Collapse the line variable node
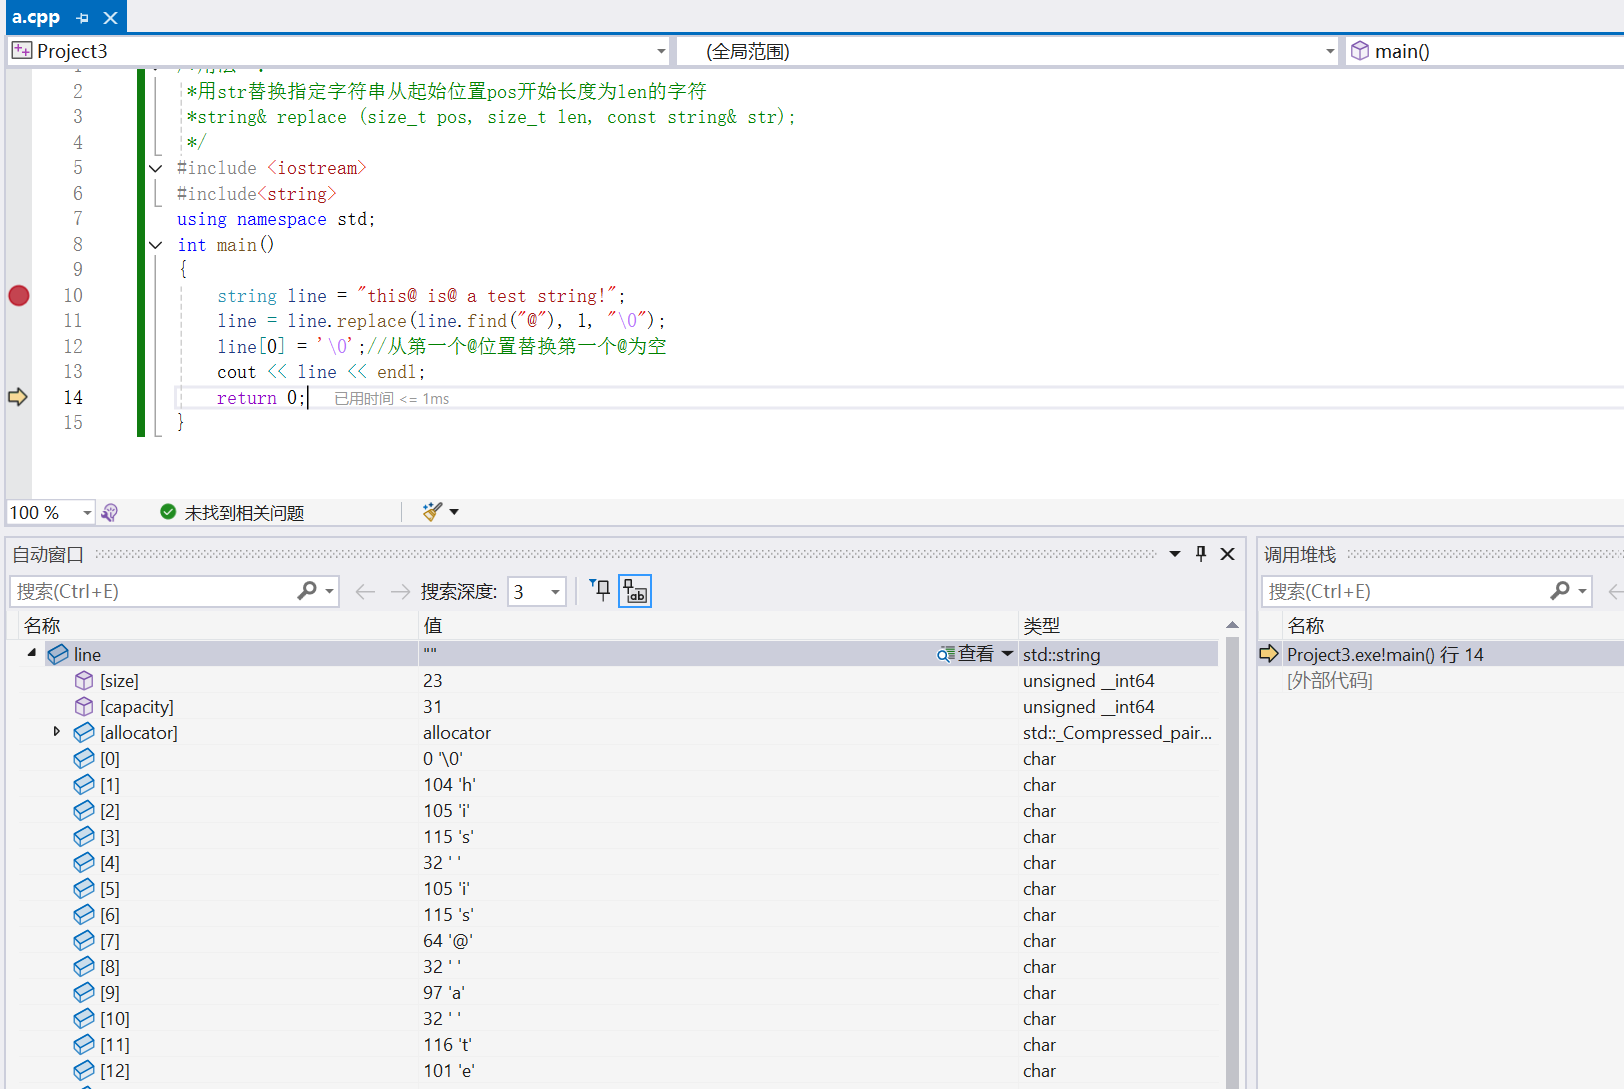 [x=32, y=653]
